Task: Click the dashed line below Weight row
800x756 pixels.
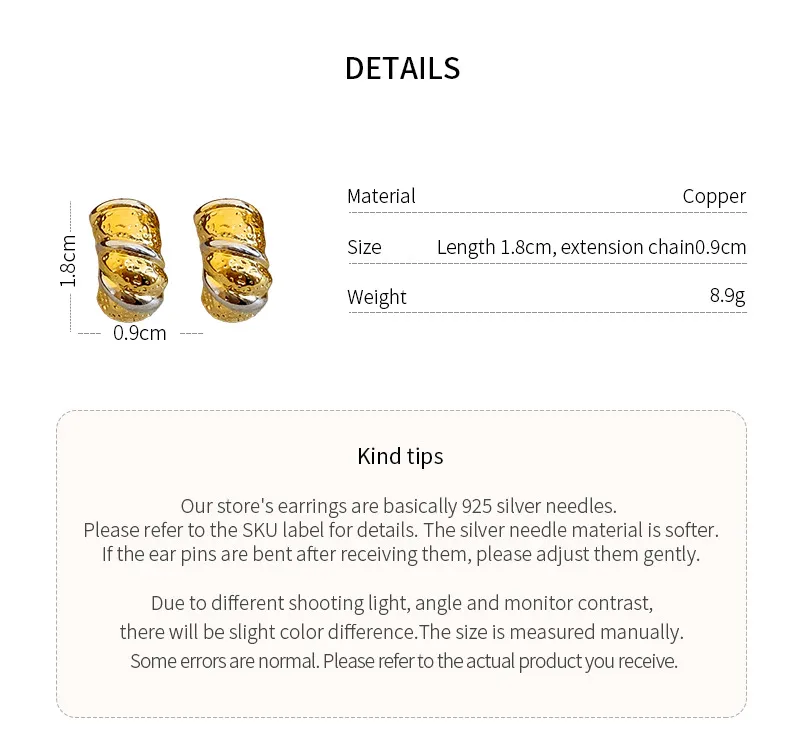Action: (547, 313)
